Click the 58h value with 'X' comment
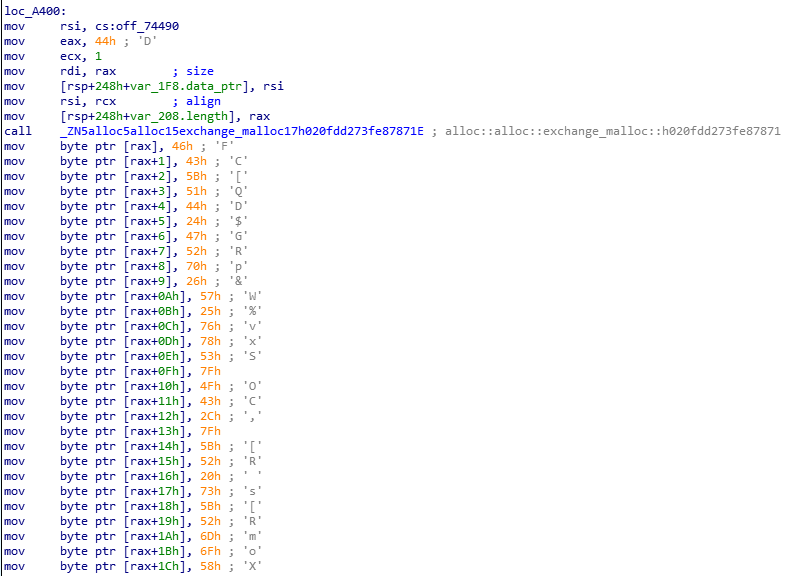798x576 pixels. 210,566
